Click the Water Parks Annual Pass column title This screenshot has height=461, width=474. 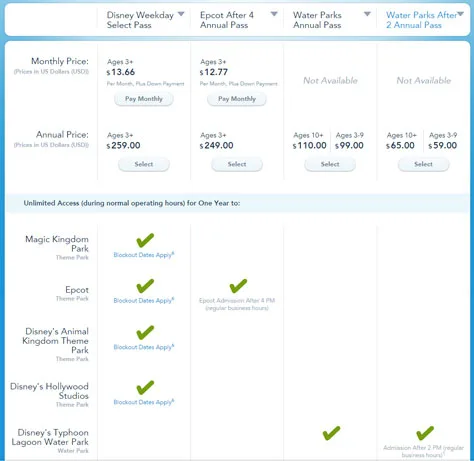pyautogui.click(x=317, y=20)
